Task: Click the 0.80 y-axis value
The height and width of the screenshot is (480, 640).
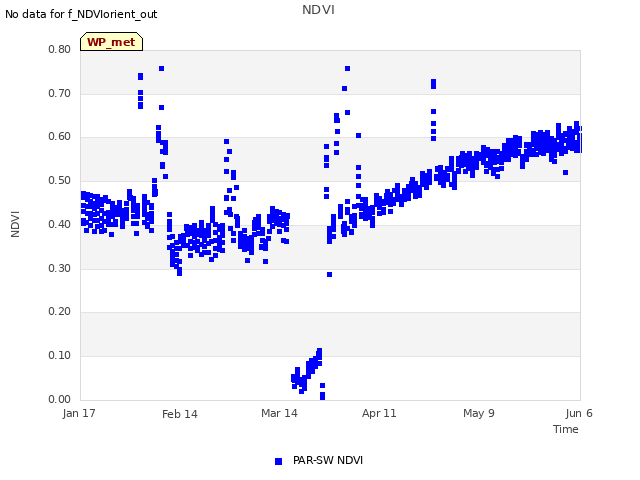Action: tap(60, 49)
